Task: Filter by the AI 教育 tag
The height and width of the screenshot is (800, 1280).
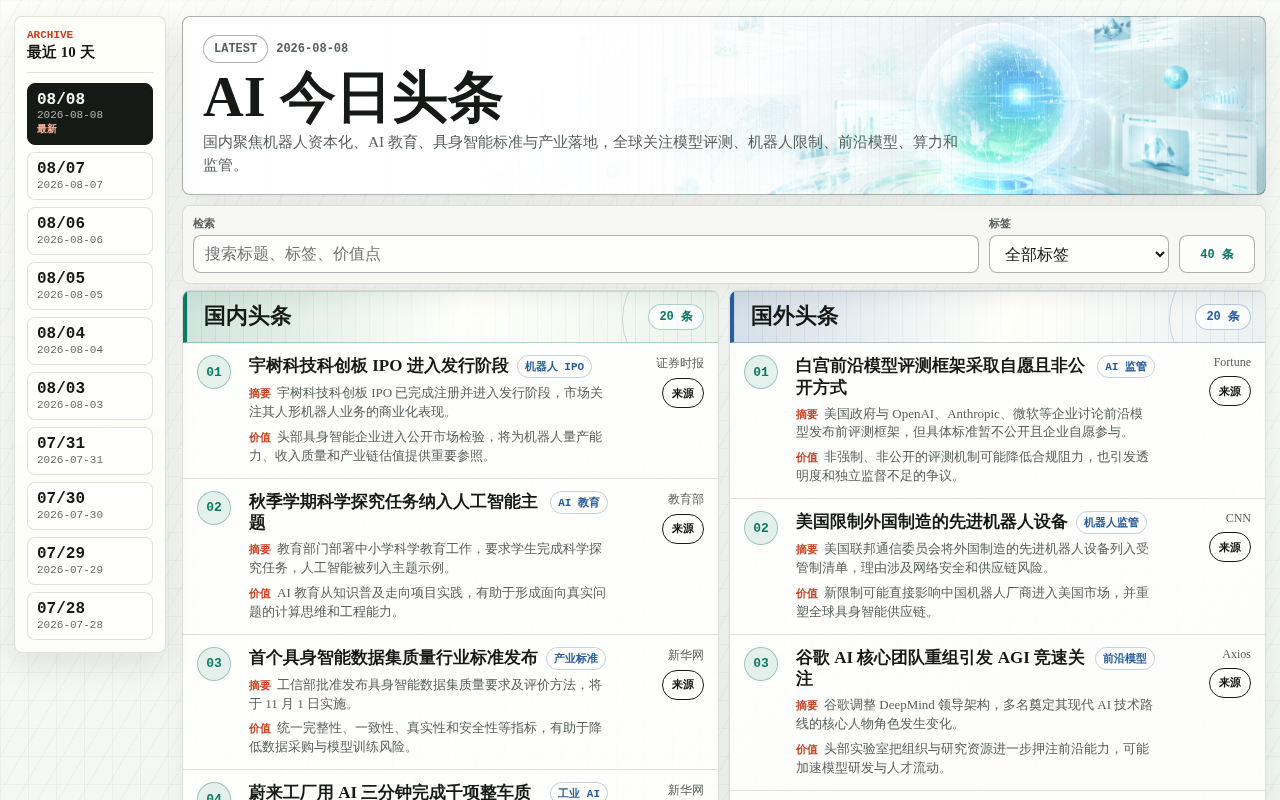Action: 579,503
